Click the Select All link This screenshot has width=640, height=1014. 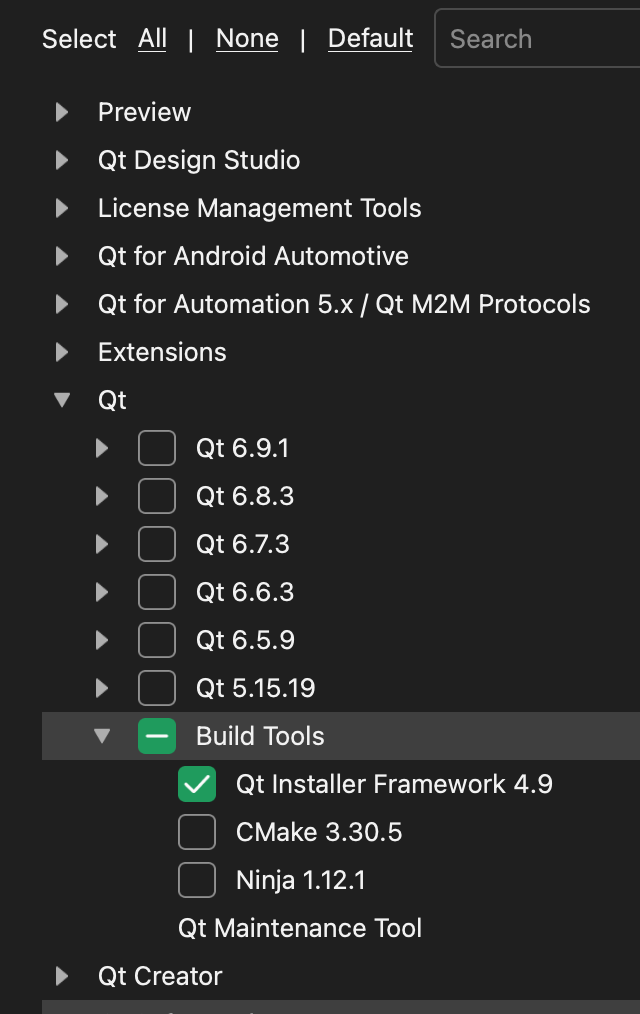click(153, 39)
